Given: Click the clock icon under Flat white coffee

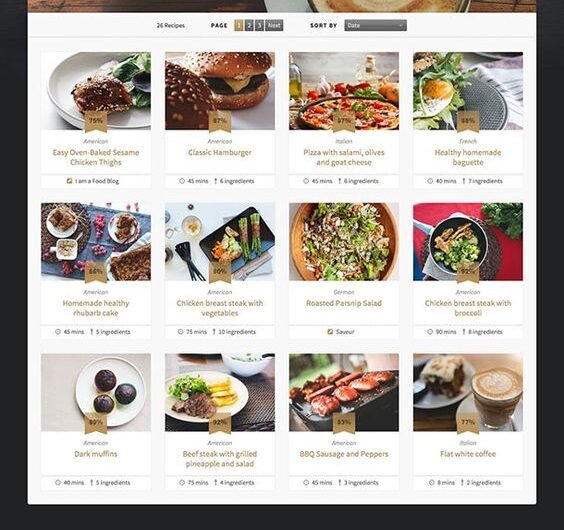Looking at the screenshot, I should 432,483.
